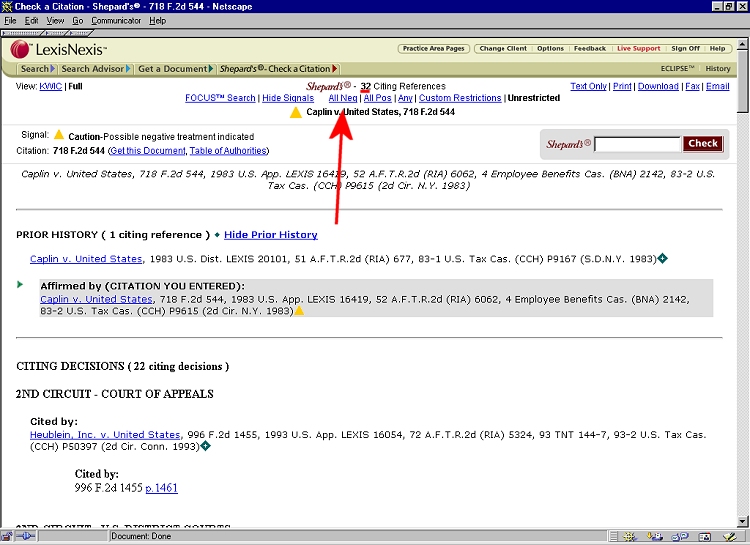The image size is (750, 545).
Task: Click the LexisNexis Help button
Action: (x=717, y=49)
